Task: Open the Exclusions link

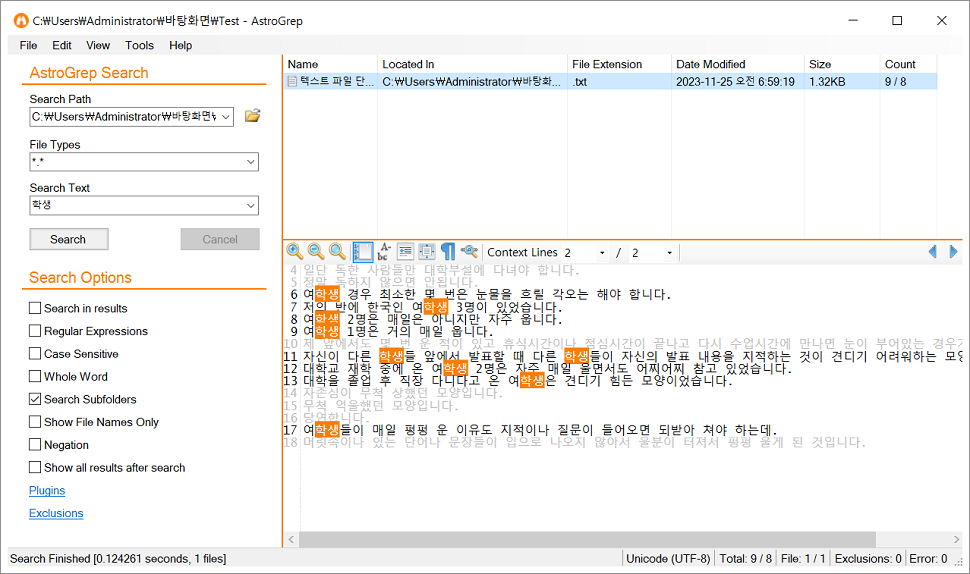Action: [x=56, y=513]
